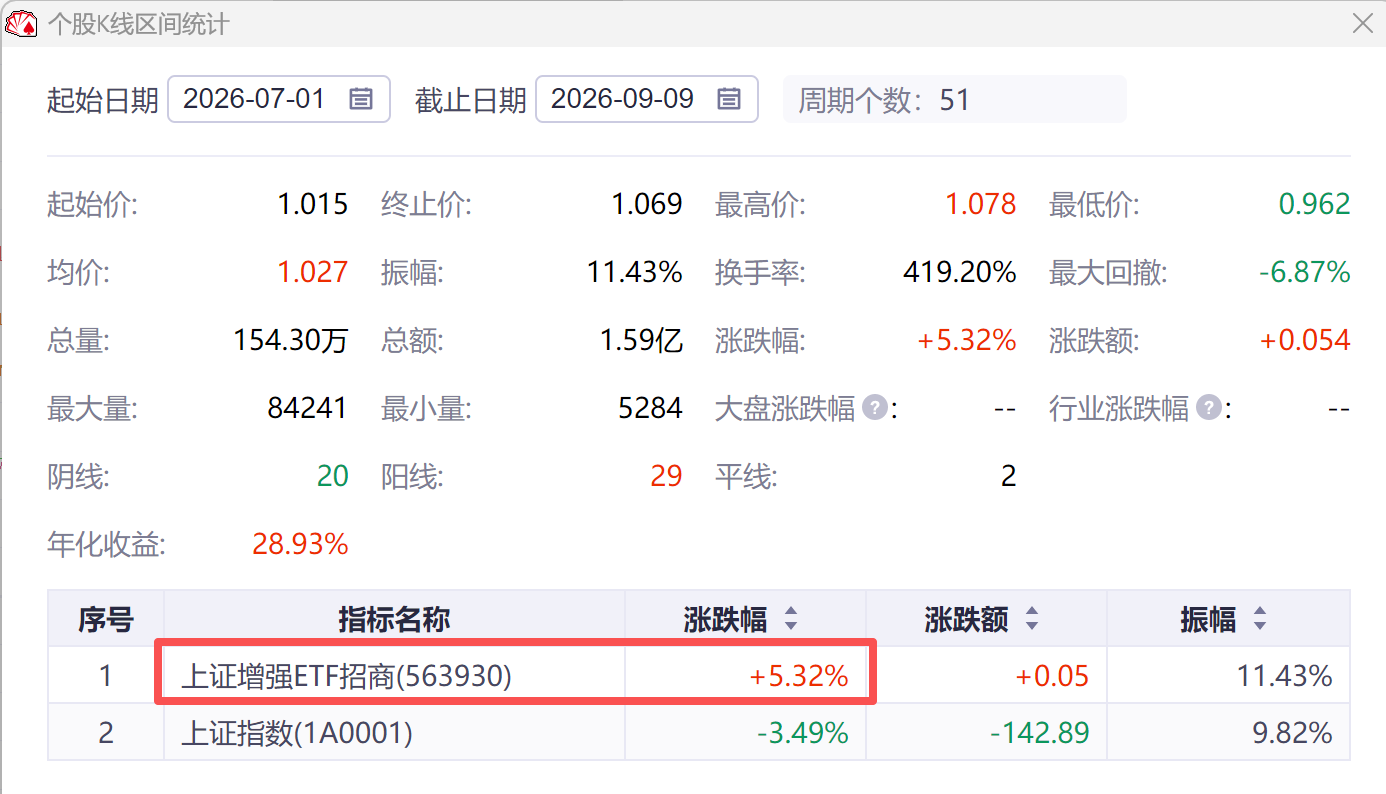Open the calendar picker for 截止日期
1386x794 pixels.
click(729, 98)
